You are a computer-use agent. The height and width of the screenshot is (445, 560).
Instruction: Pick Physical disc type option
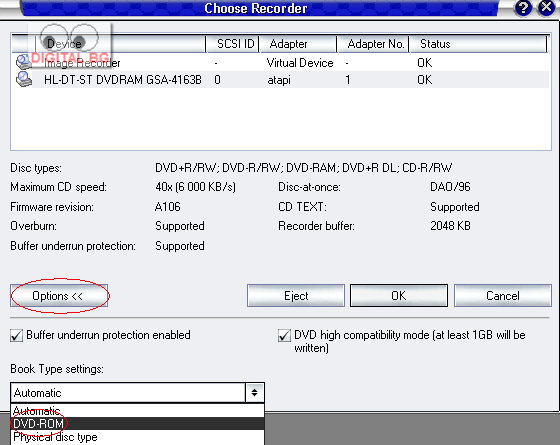point(138,437)
